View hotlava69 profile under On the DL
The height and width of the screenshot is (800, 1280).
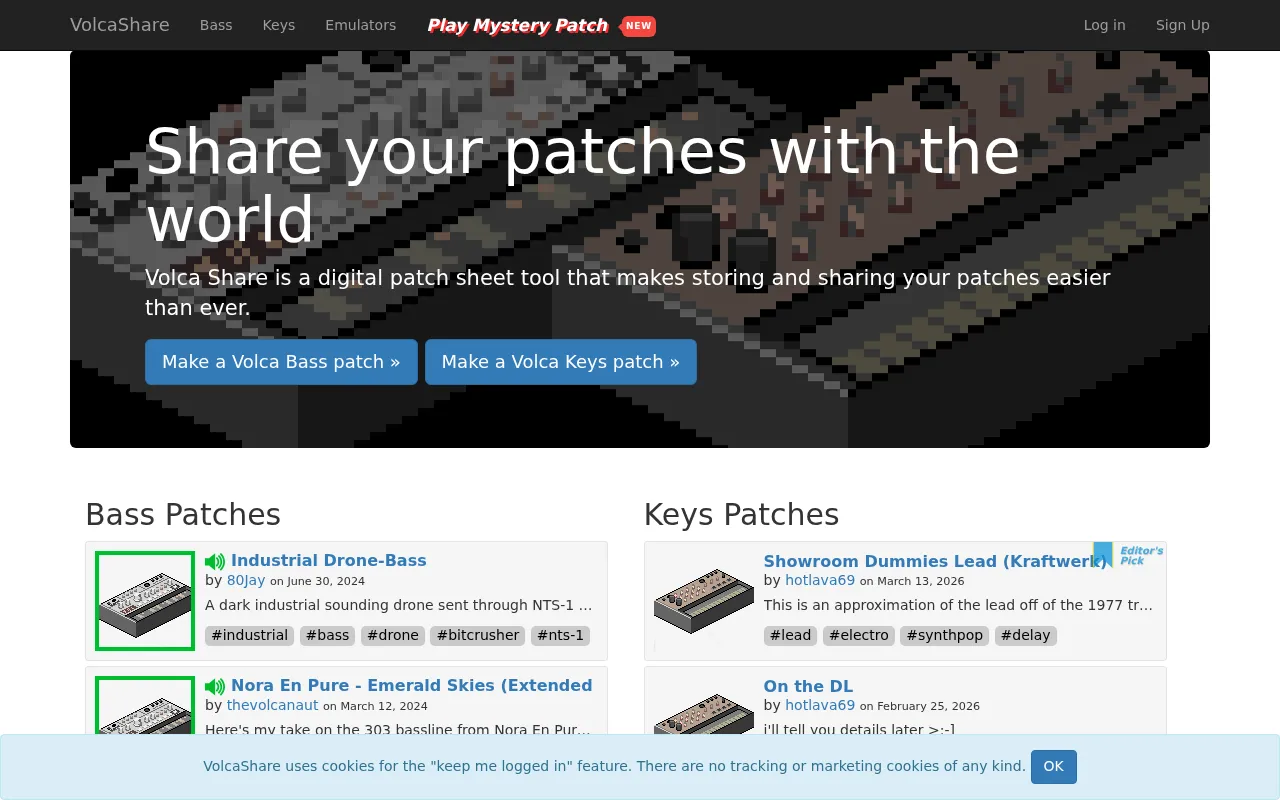(x=820, y=705)
